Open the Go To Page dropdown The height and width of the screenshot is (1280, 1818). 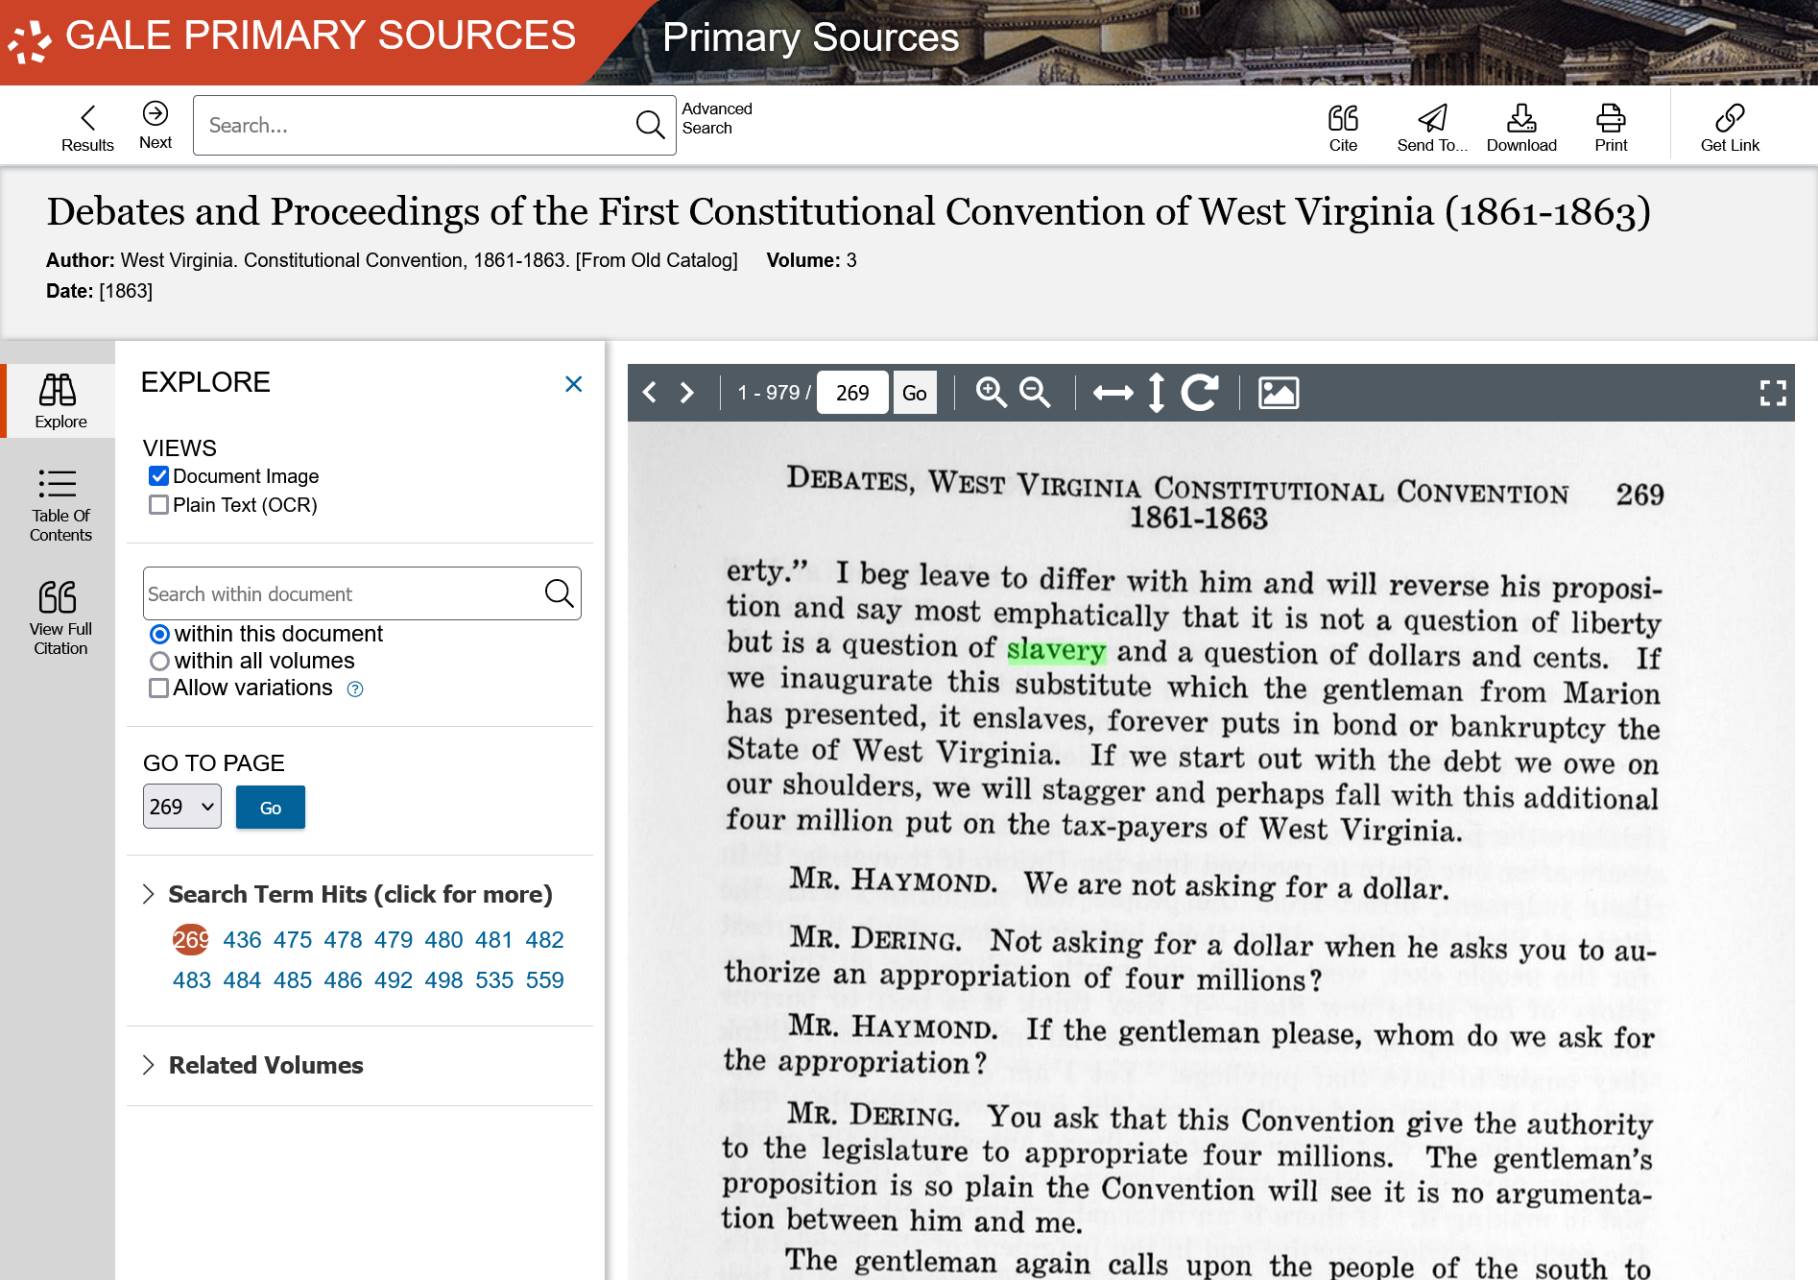(x=182, y=807)
